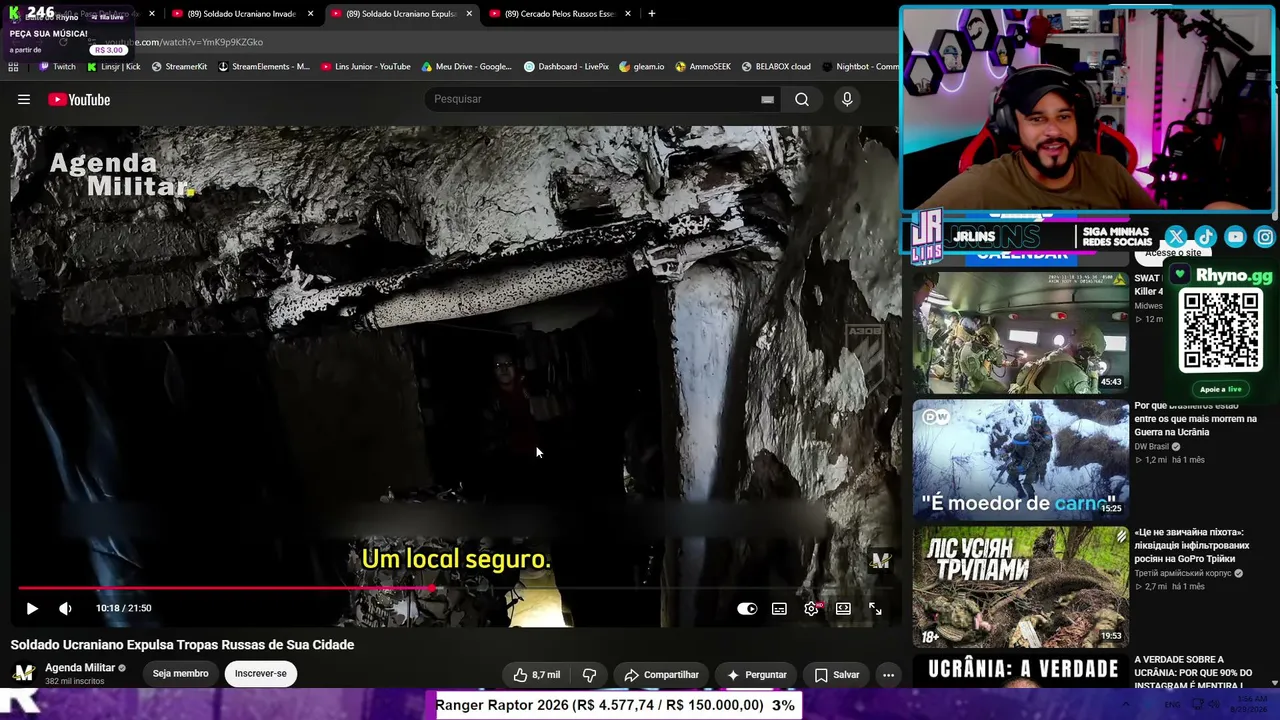Open more actions three-dot menu
Image resolution: width=1280 pixels, height=720 pixels.
coord(888,675)
